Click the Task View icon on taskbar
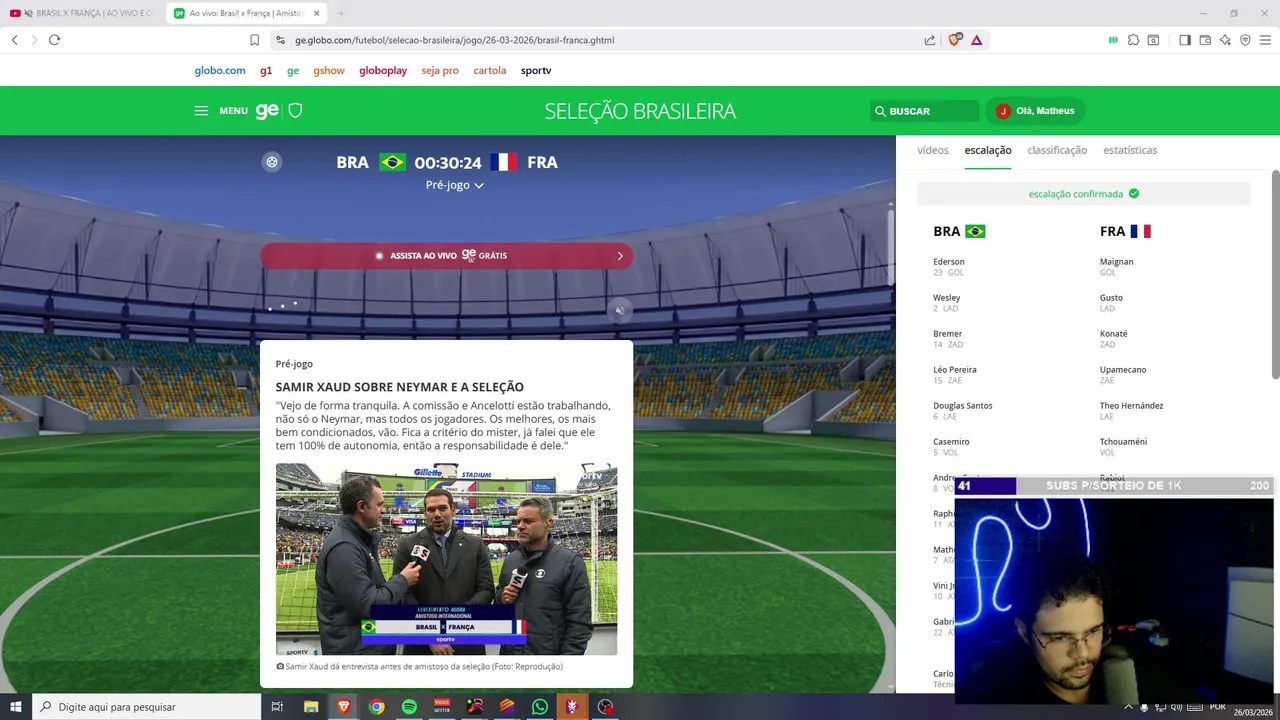This screenshot has height=720, width=1280. pos(277,707)
